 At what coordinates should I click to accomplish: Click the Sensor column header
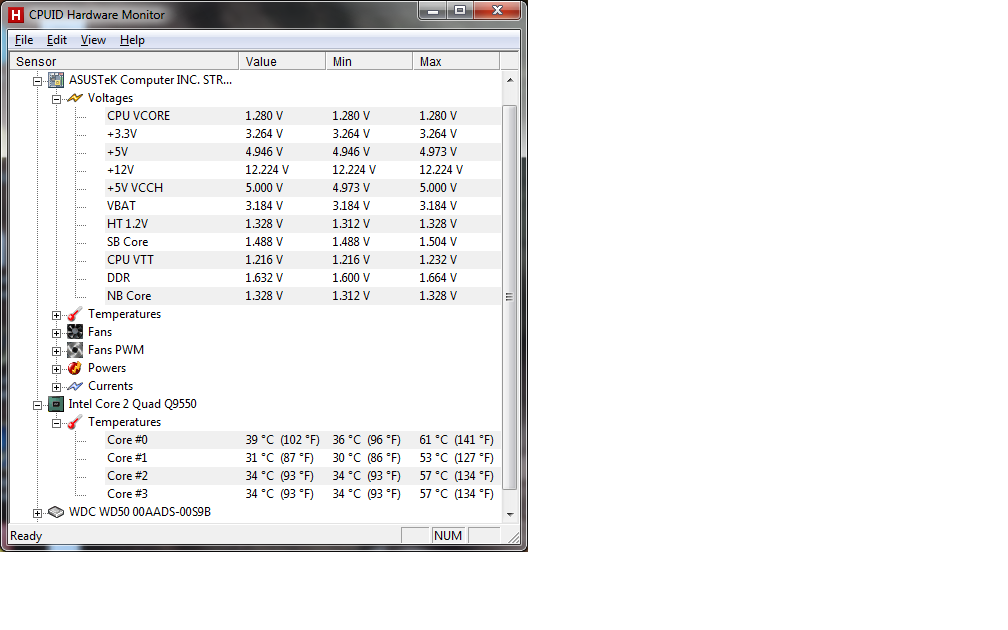click(x=124, y=61)
